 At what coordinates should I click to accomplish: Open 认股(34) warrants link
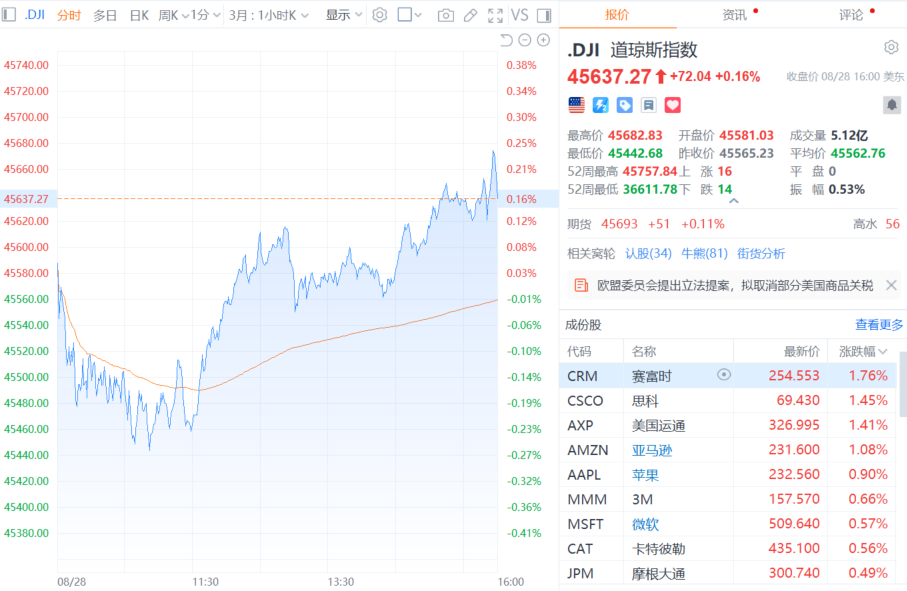point(648,253)
